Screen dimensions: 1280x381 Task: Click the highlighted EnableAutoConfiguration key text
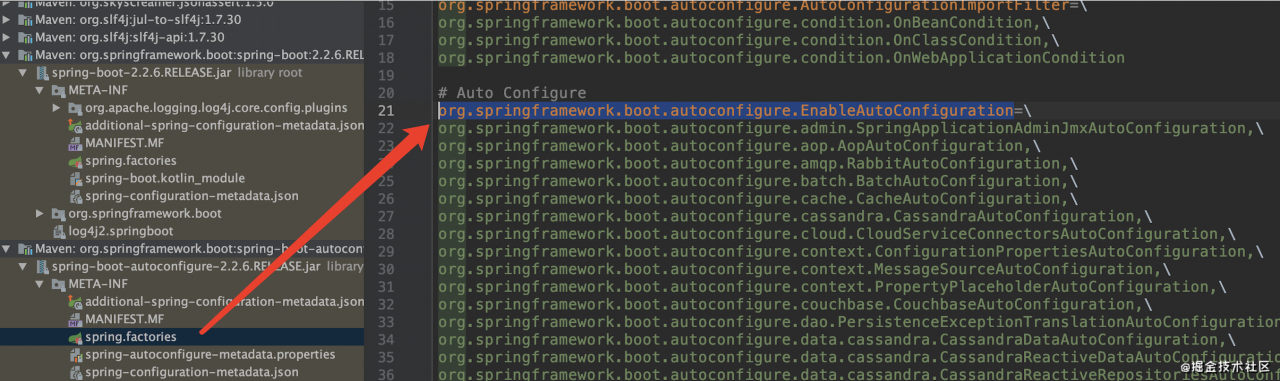[x=726, y=110]
